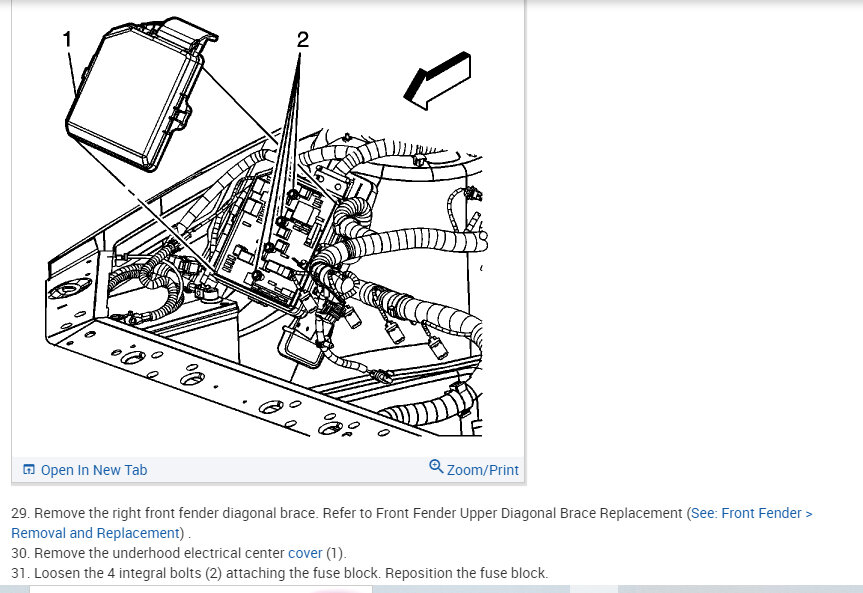The image size is (863, 593).
Task: Click step 31 text about loosening integral bolts
Action: click(280, 573)
